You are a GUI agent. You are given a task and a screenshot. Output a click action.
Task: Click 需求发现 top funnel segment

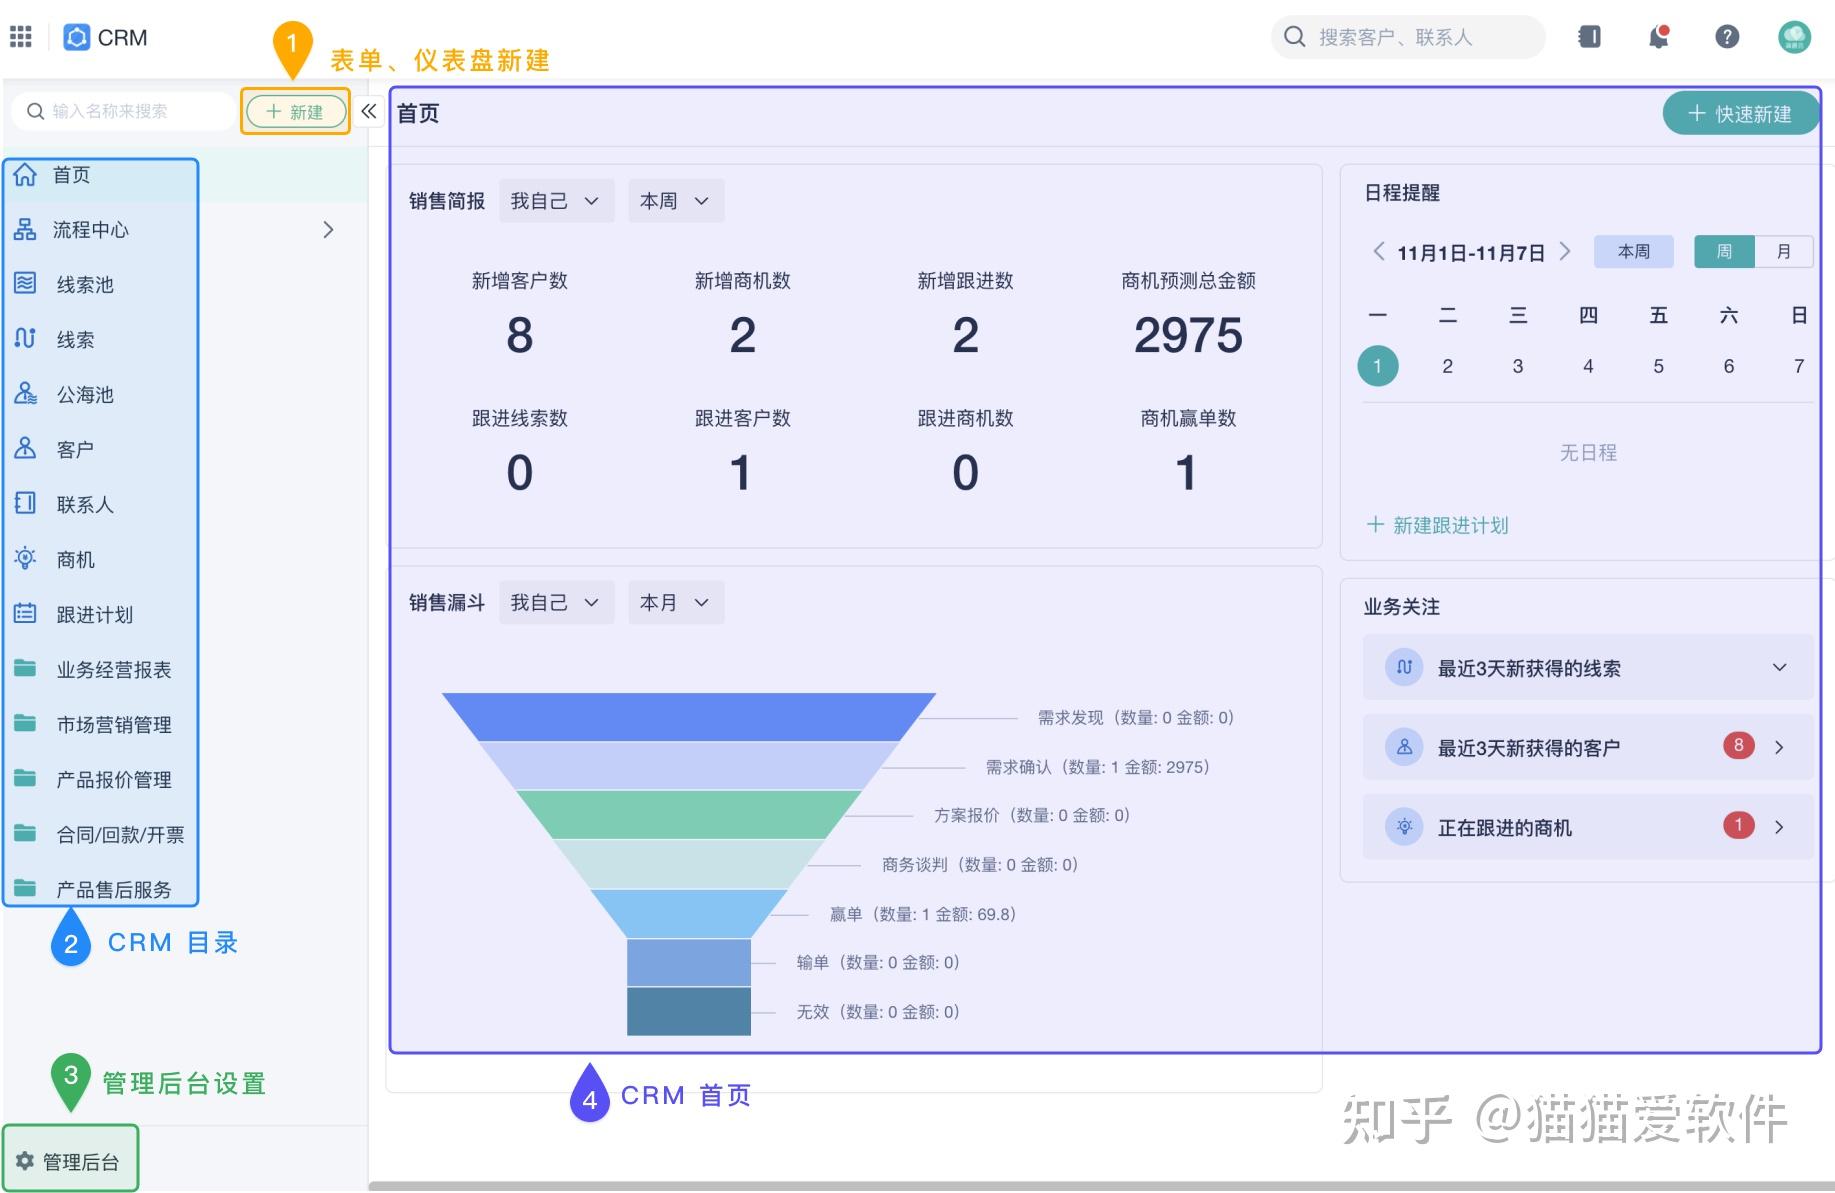point(688,717)
